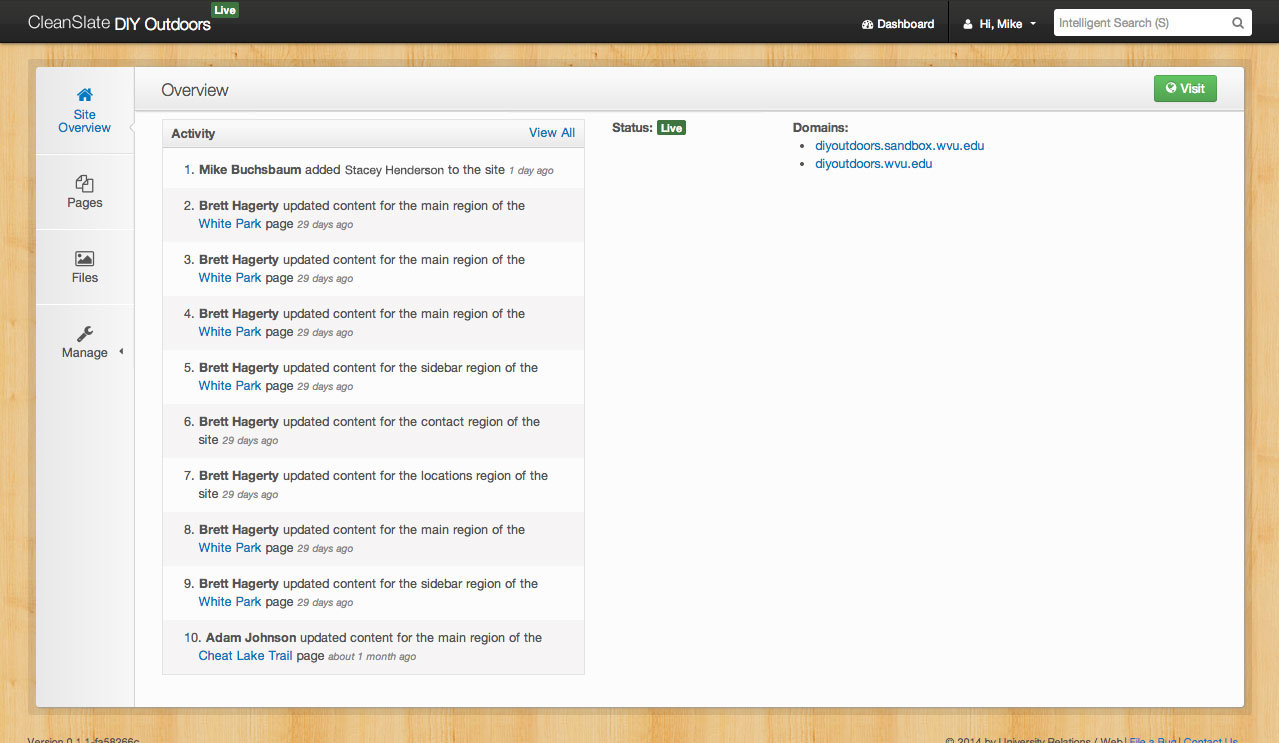Viewport: 1279px width, 743px height.
Task: Click the CleanSlate DIY Outdoors logo
Action: pyautogui.click(x=119, y=24)
